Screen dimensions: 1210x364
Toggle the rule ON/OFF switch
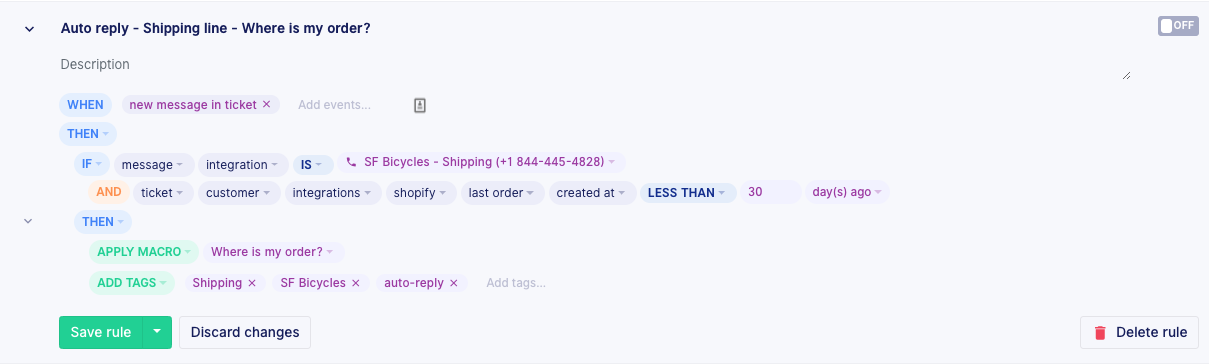pyautogui.click(x=1178, y=26)
